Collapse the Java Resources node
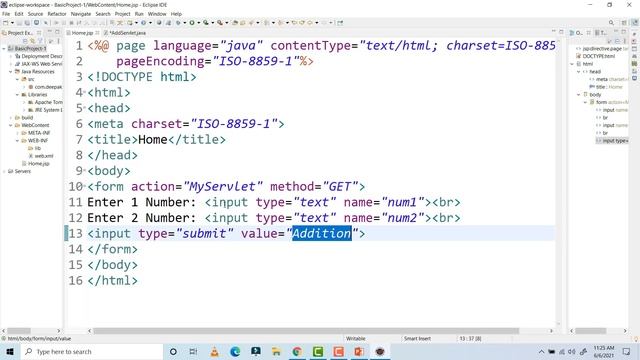The width and height of the screenshot is (640, 360). [11, 71]
